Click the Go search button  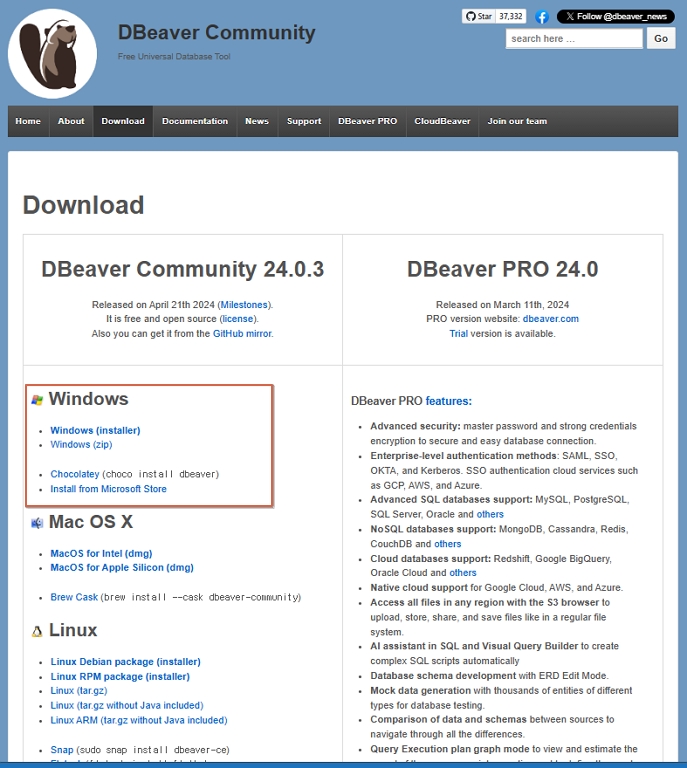(661, 38)
